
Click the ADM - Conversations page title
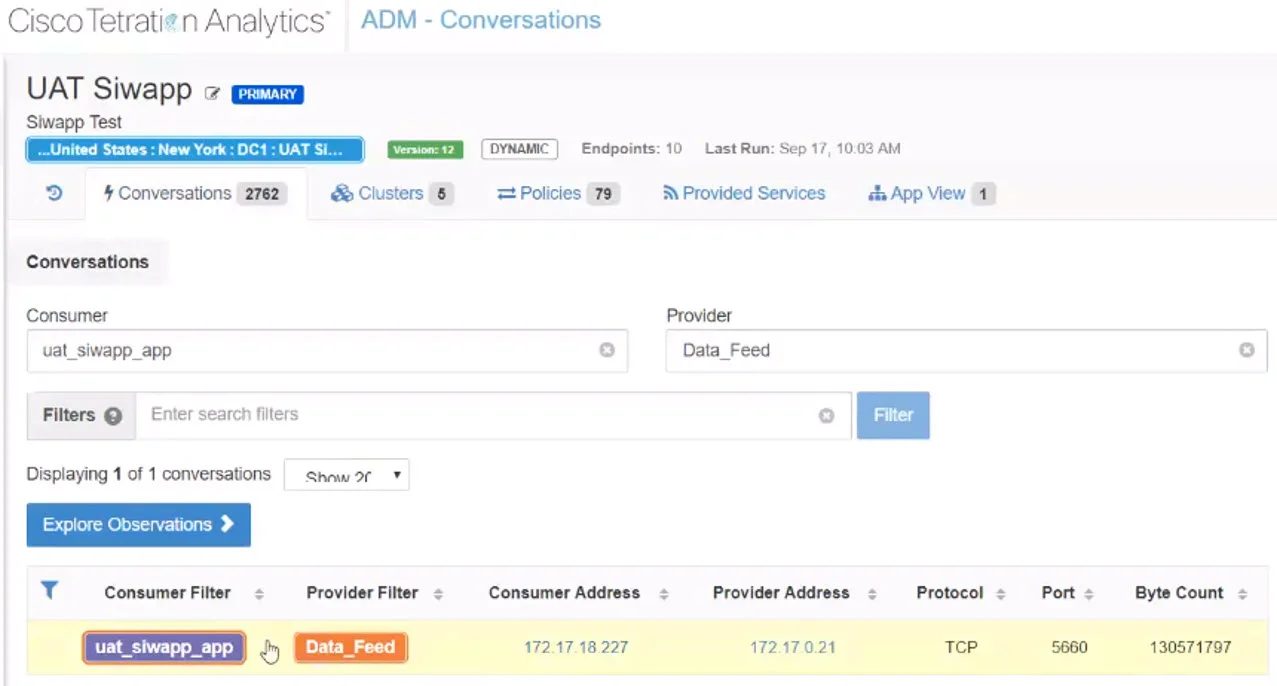tap(481, 20)
